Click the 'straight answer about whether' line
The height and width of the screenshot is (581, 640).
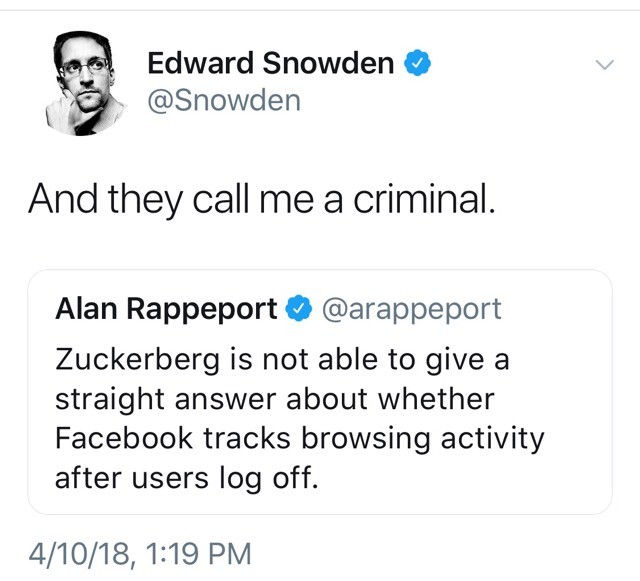275,399
